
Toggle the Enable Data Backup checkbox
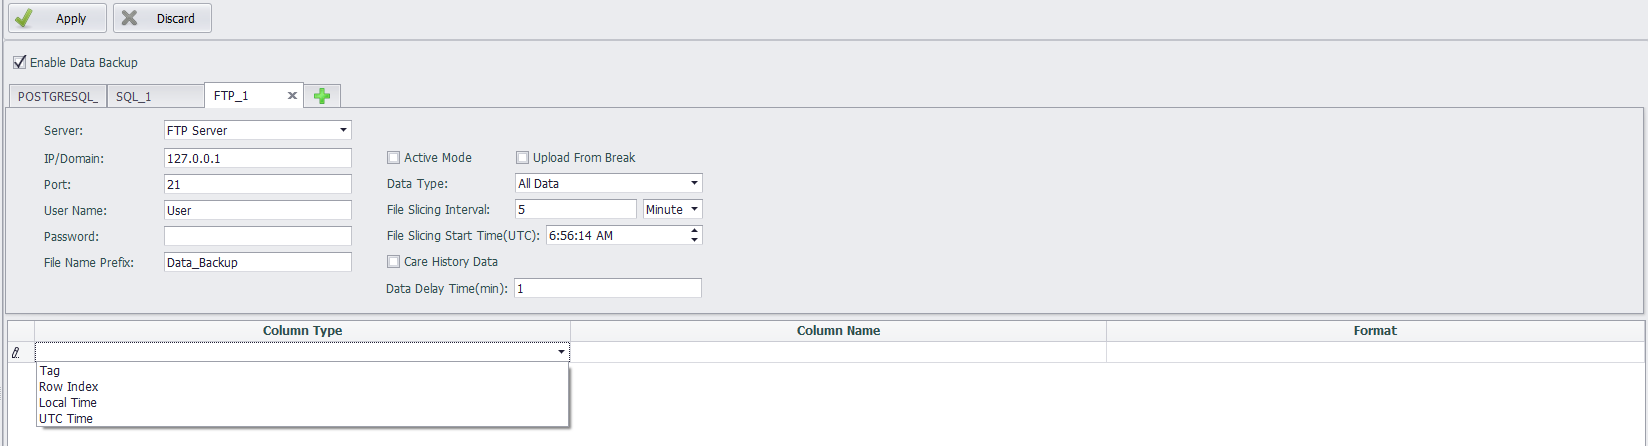[x=20, y=62]
